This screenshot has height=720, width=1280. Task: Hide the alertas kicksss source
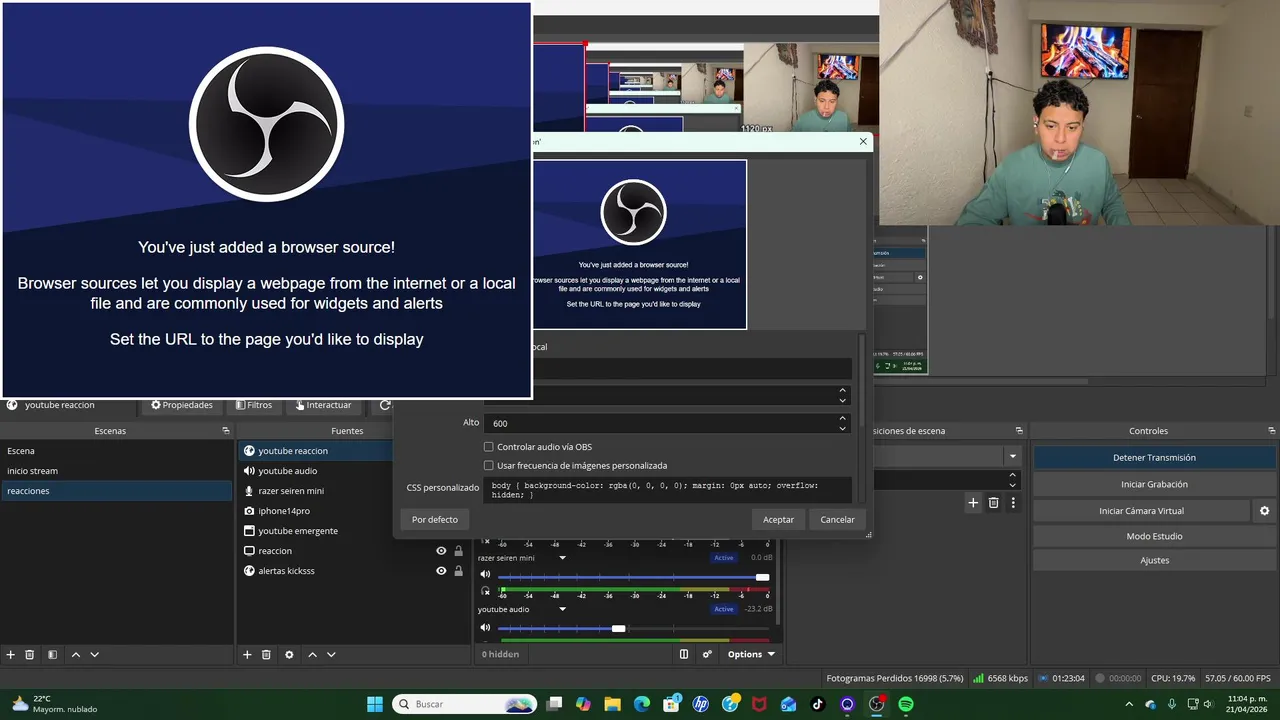tap(441, 571)
